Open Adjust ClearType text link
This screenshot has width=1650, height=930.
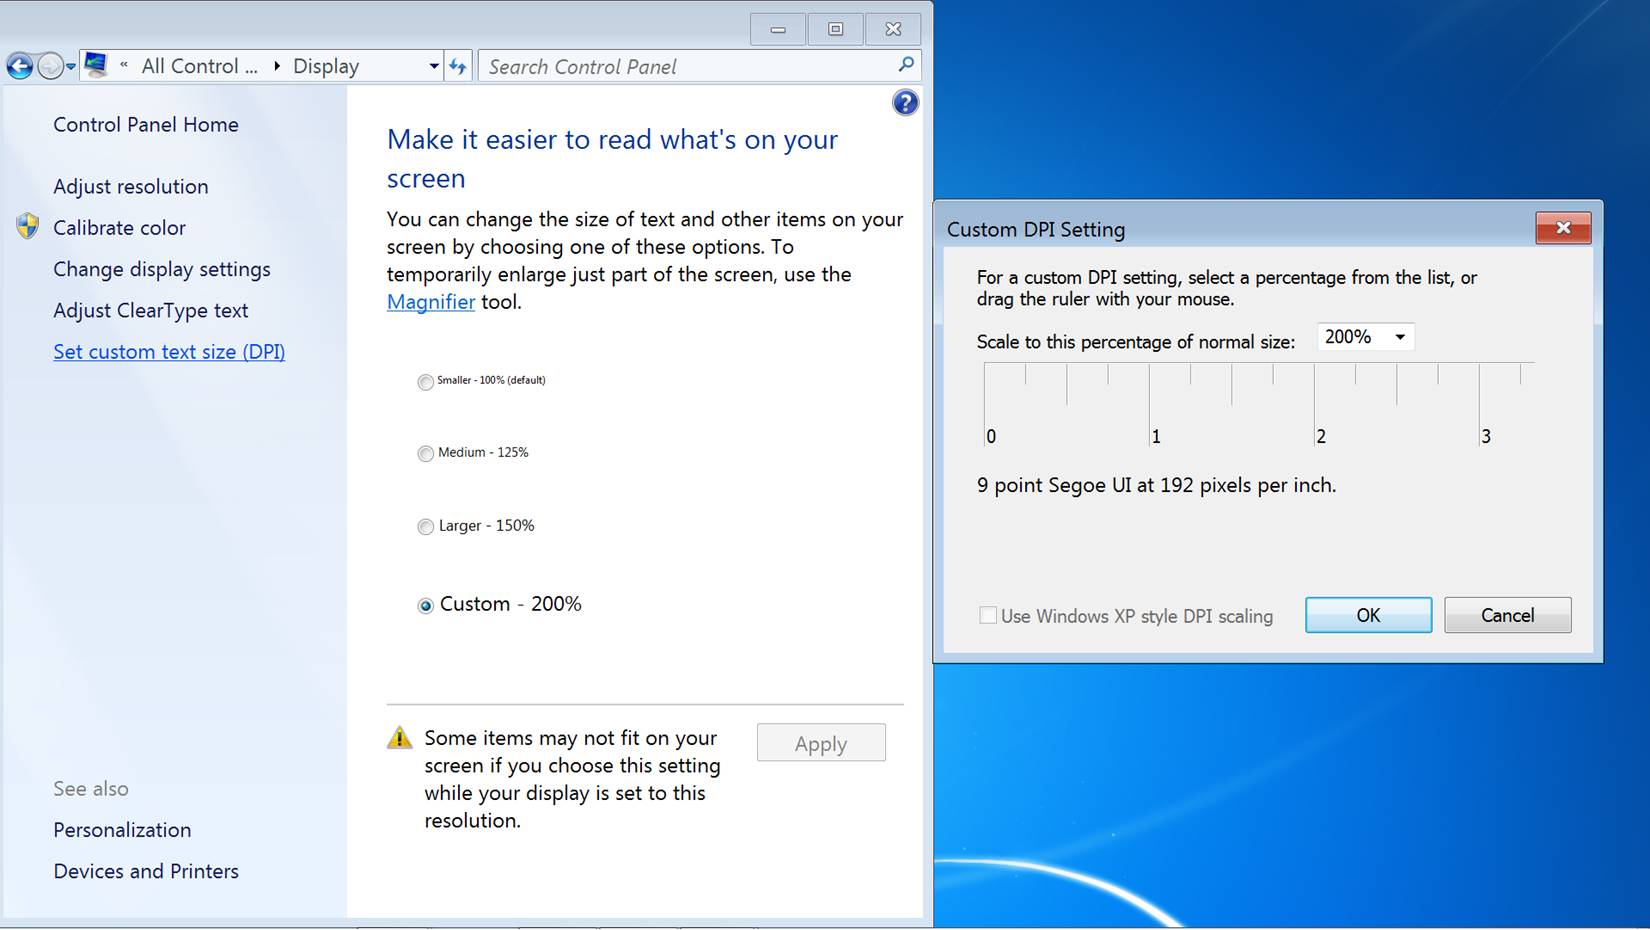151,310
